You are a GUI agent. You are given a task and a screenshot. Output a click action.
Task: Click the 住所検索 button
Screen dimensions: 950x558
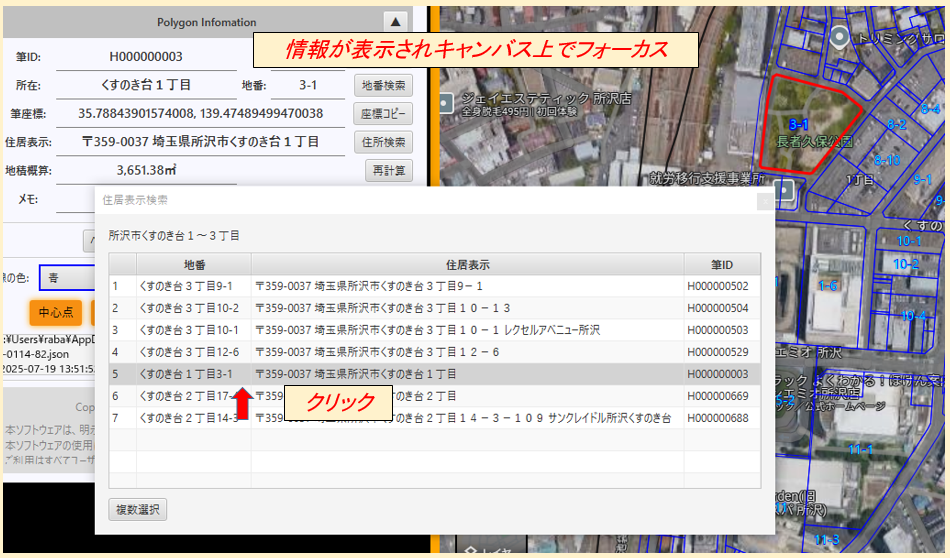tap(383, 142)
